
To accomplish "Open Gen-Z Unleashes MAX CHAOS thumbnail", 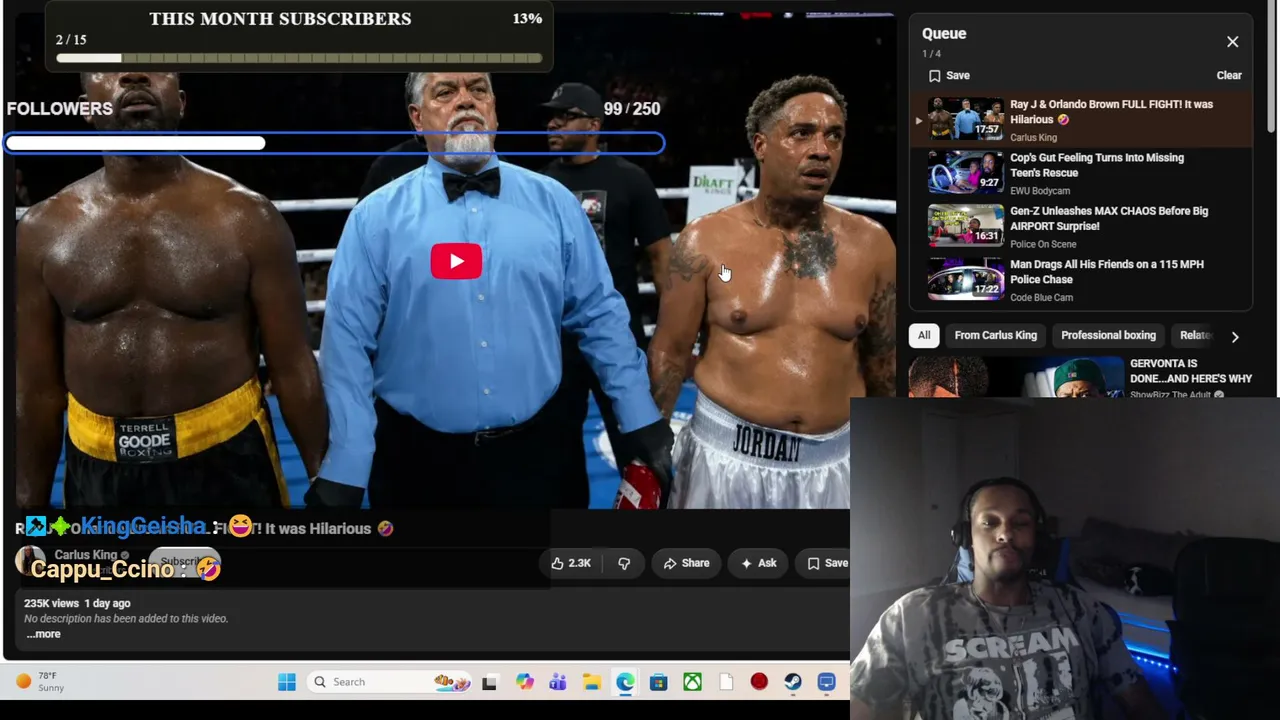I will tap(965, 226).
